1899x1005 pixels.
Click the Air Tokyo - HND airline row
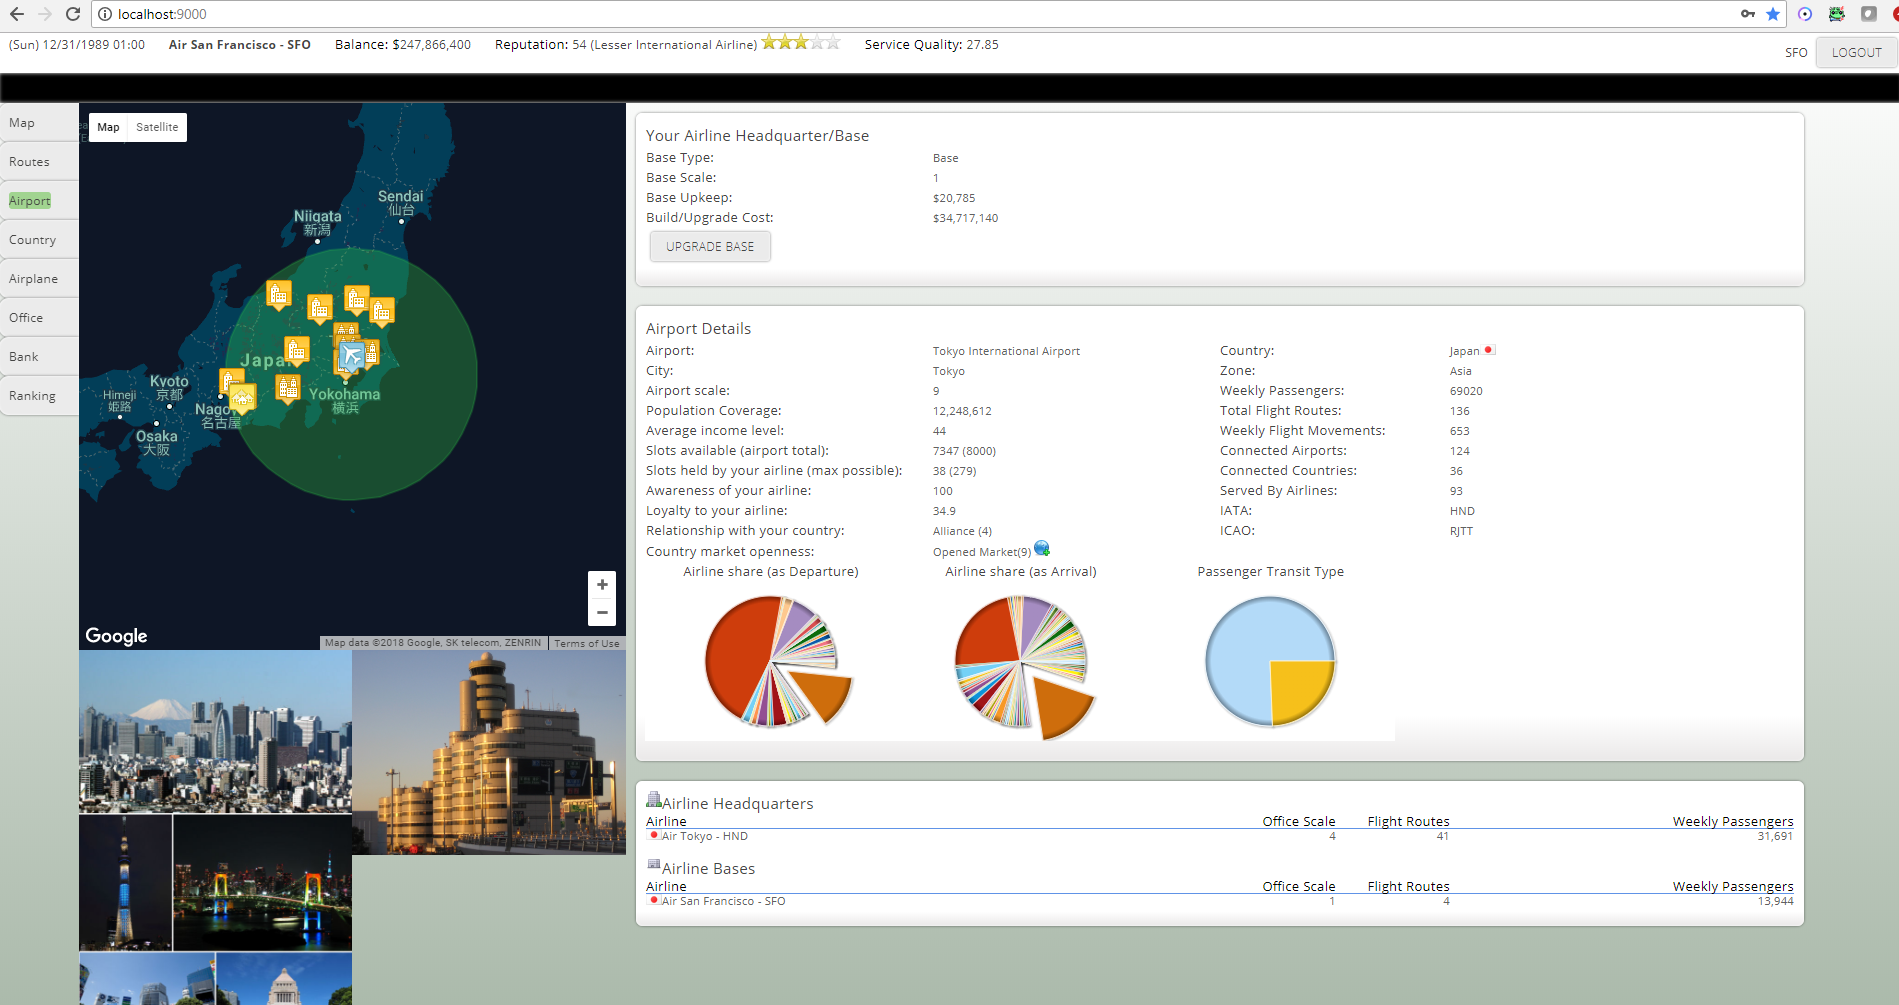(1220, 836)
